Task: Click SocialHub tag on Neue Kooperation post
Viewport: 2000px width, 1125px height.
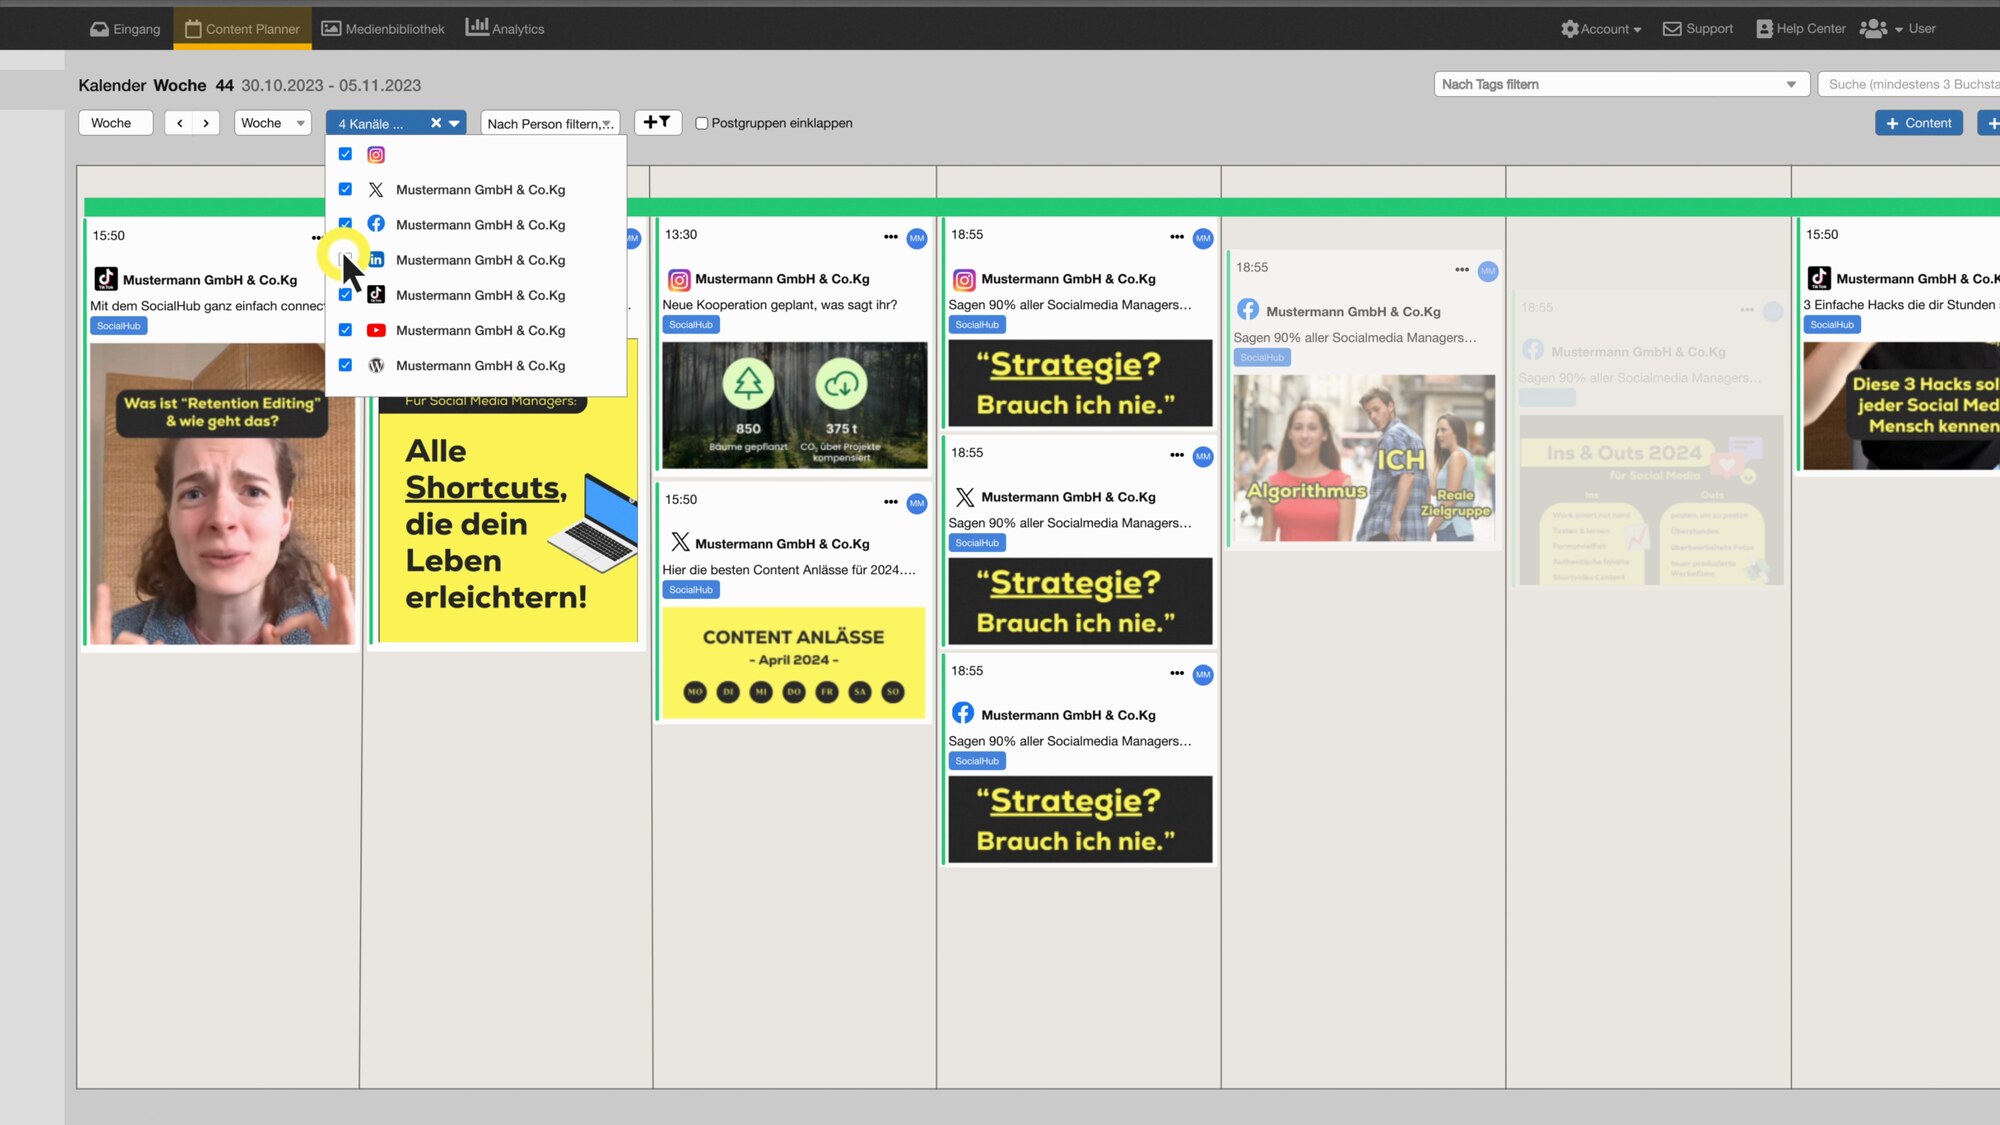Action: 691,325
